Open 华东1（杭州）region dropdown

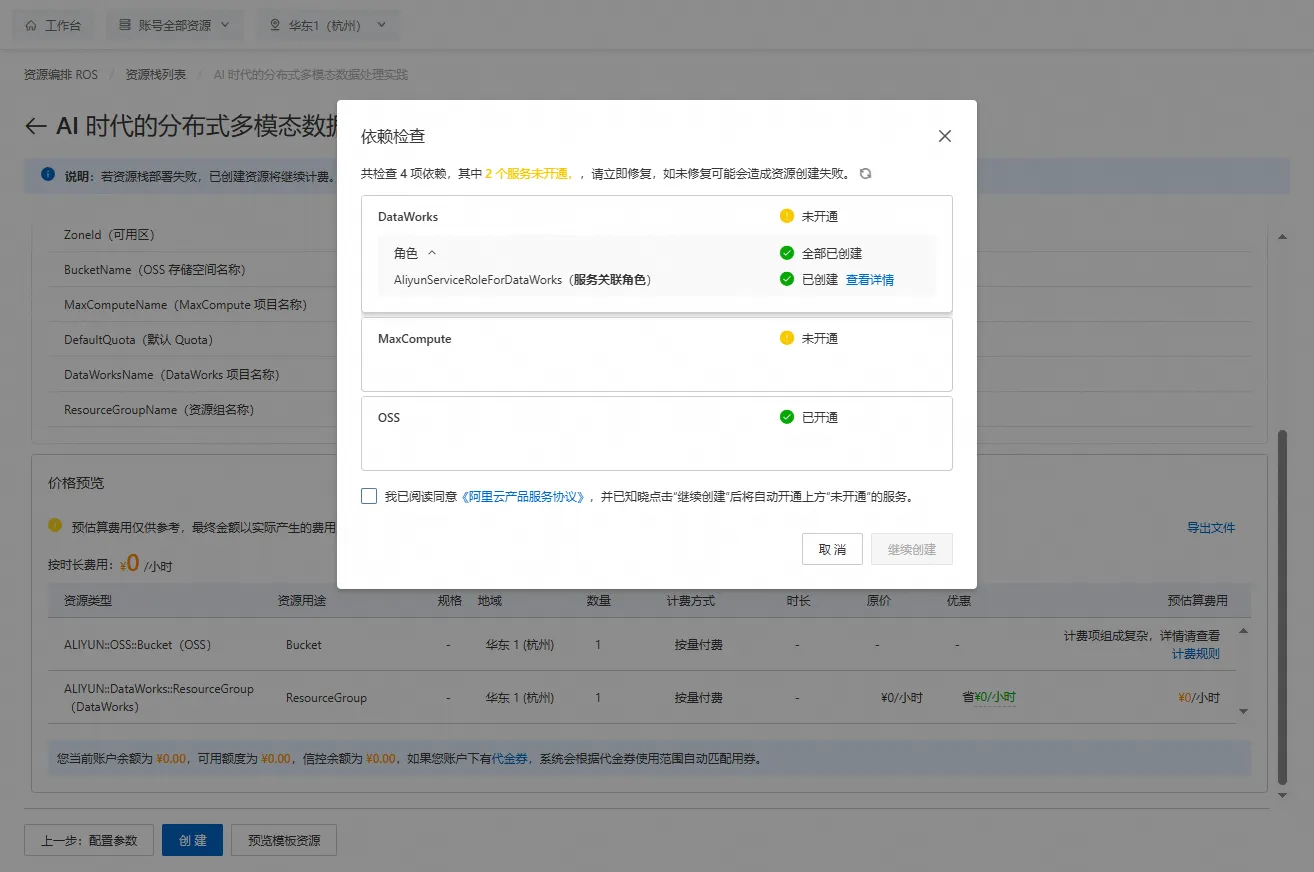[327, 25]
